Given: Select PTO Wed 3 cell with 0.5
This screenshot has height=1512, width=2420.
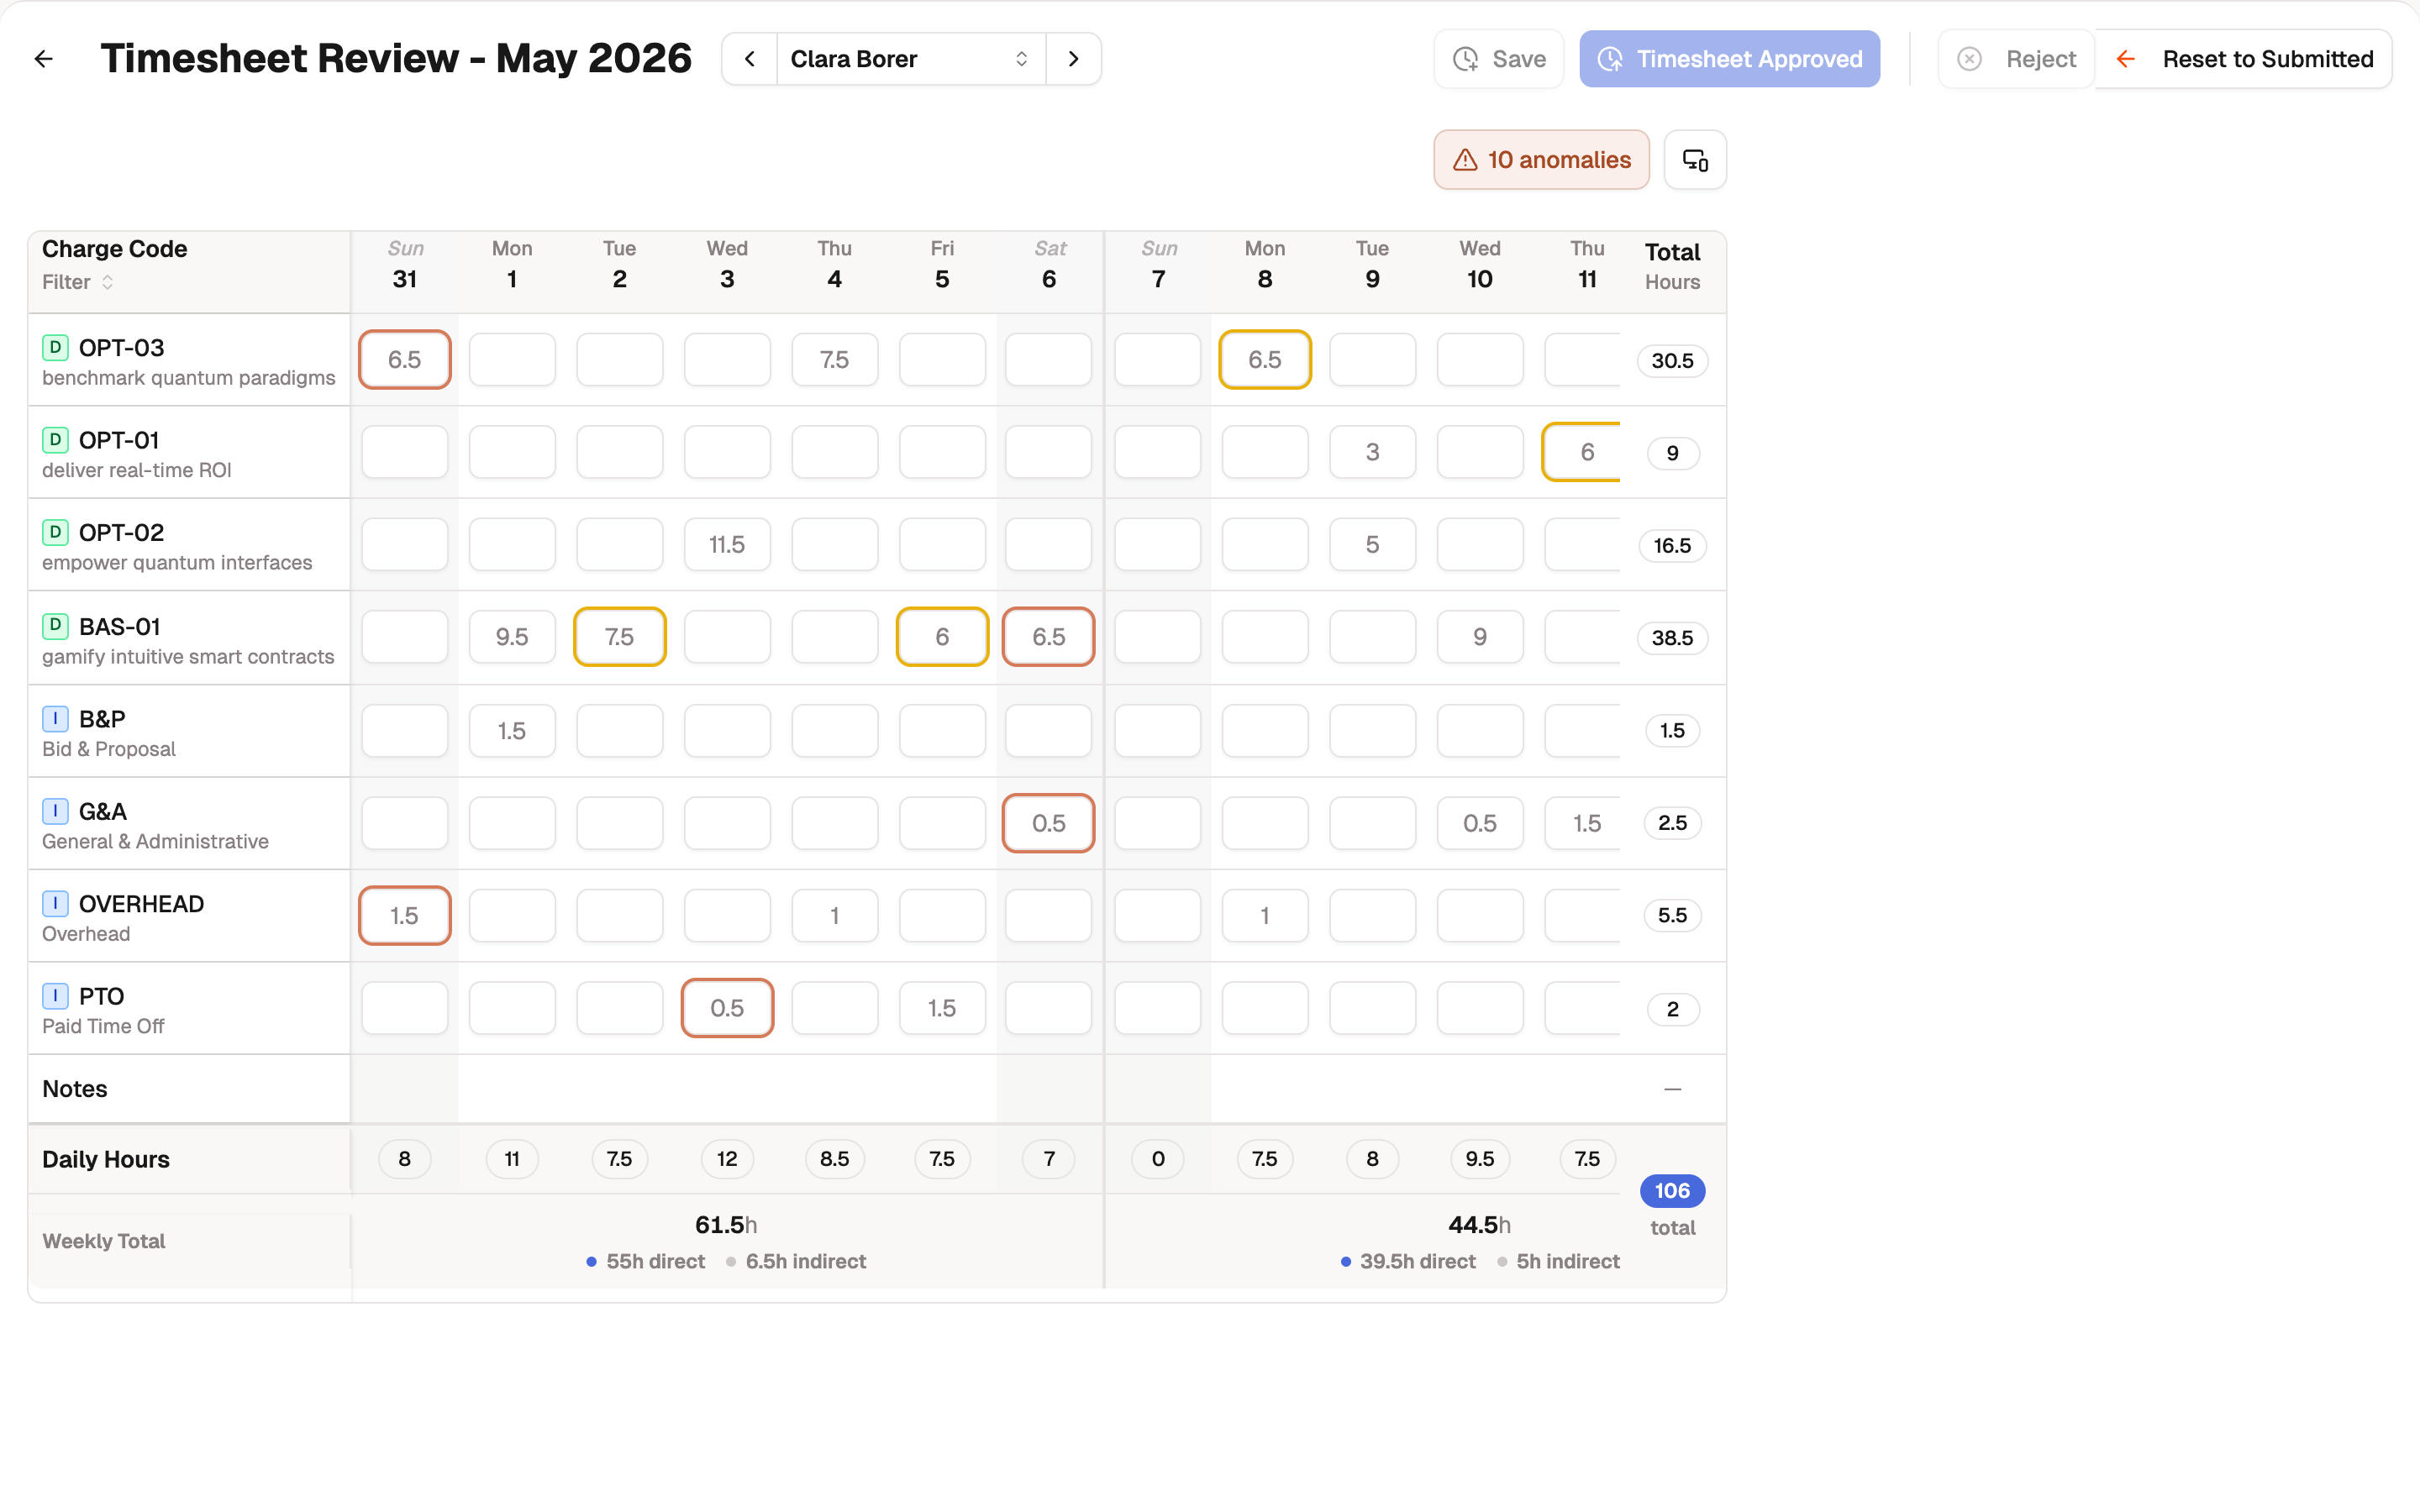Looking at the screenshot, I should tap(727, 1008).
